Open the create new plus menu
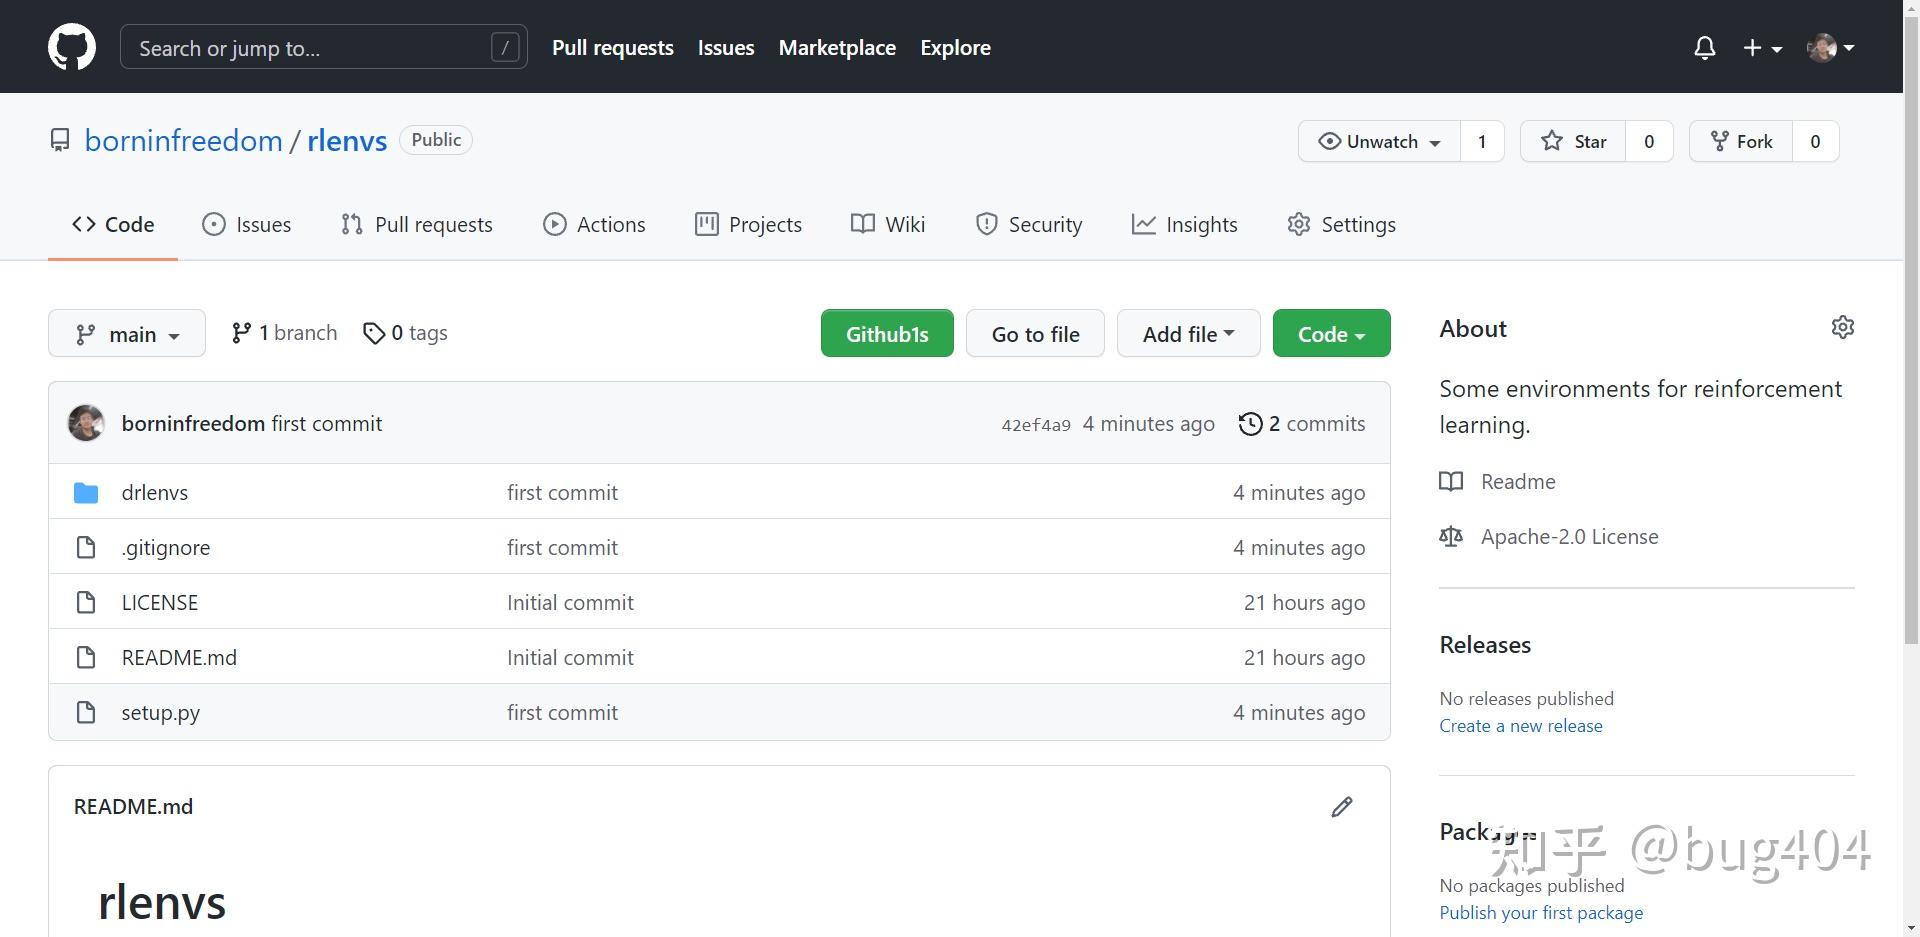 1762,48
